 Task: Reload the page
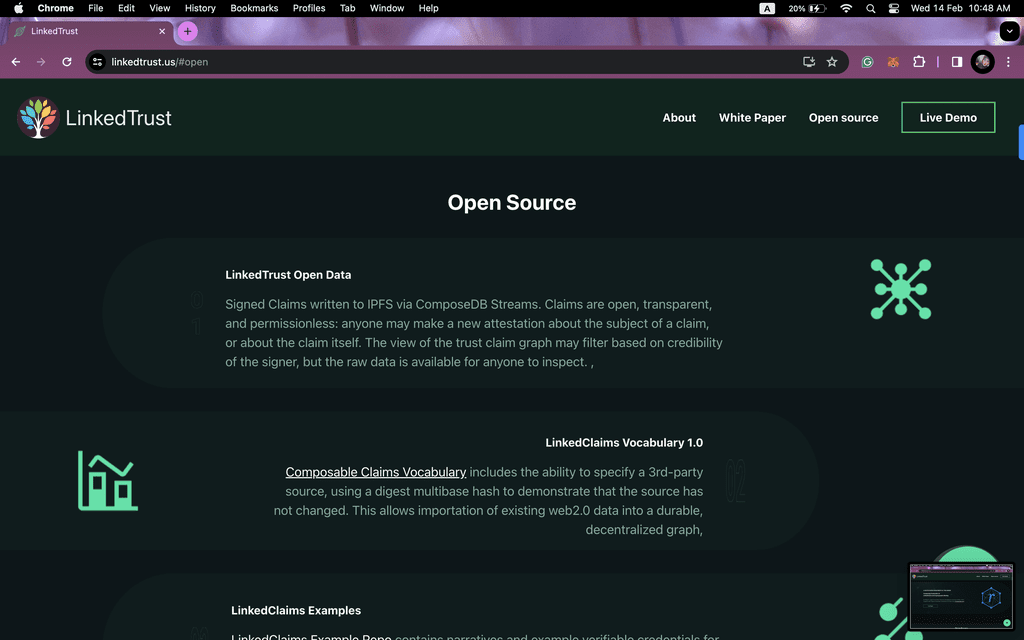coord(67,62)
